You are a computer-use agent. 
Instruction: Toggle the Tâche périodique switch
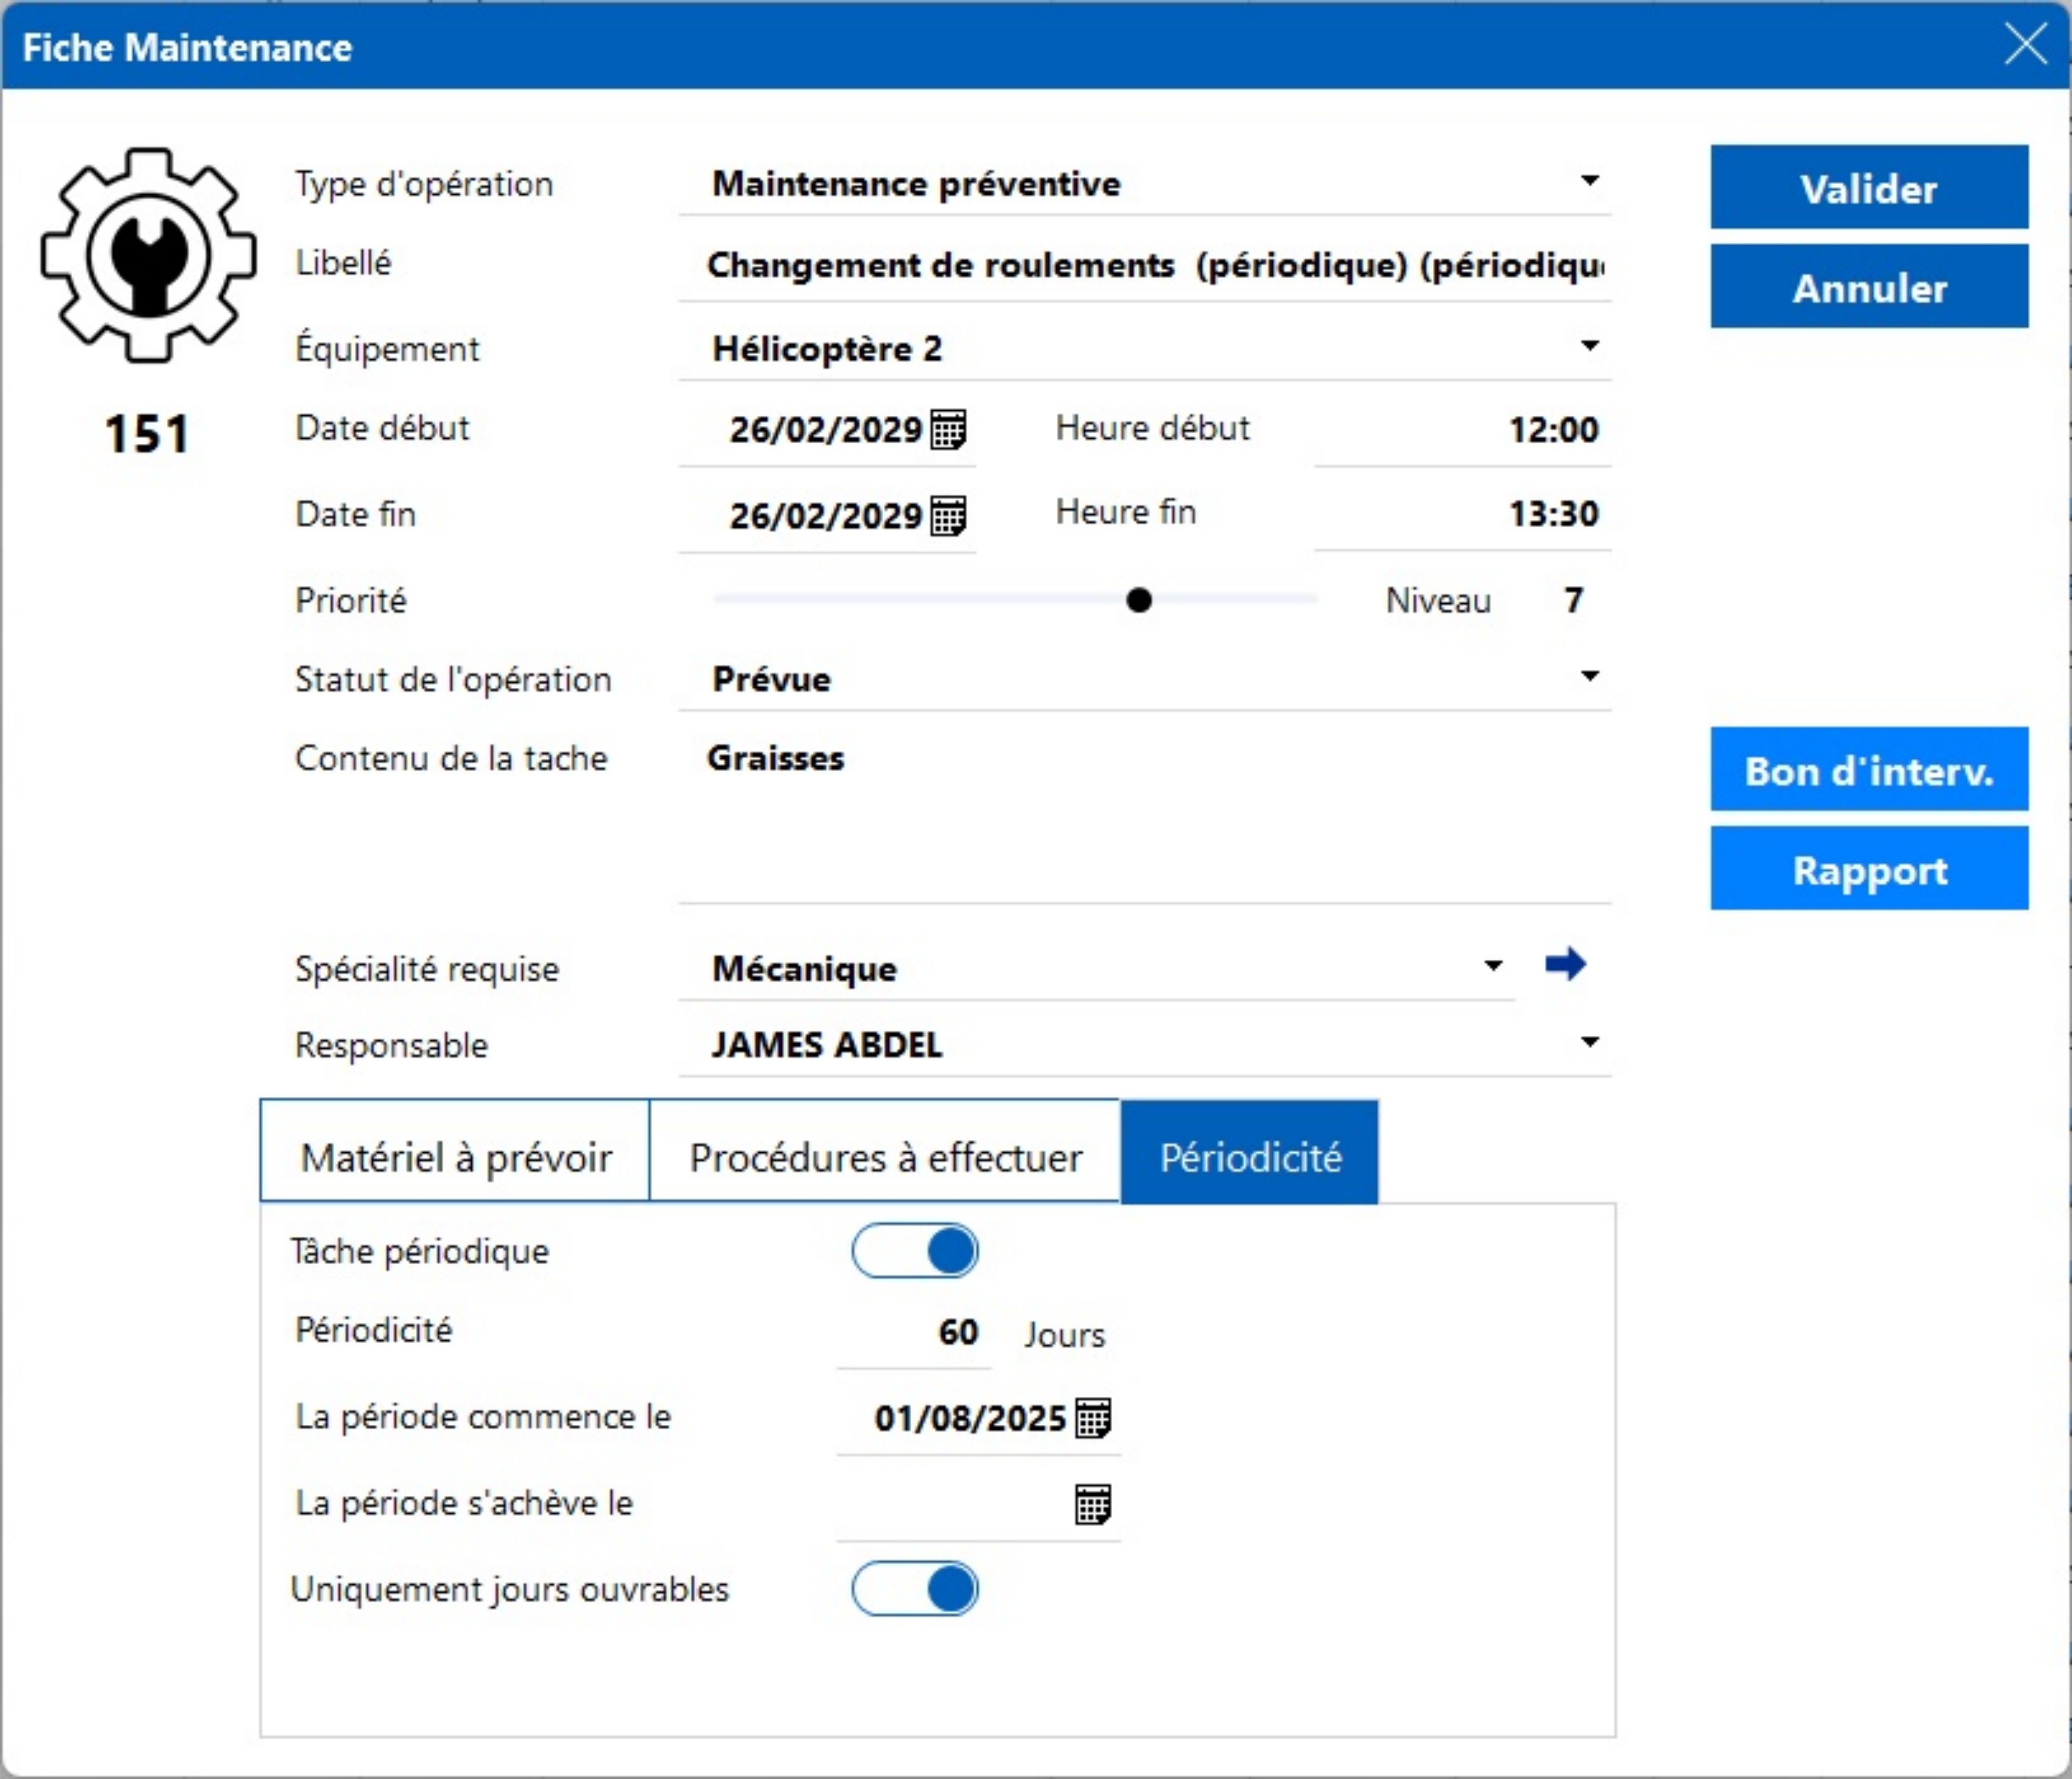[x=914, y=1251]
